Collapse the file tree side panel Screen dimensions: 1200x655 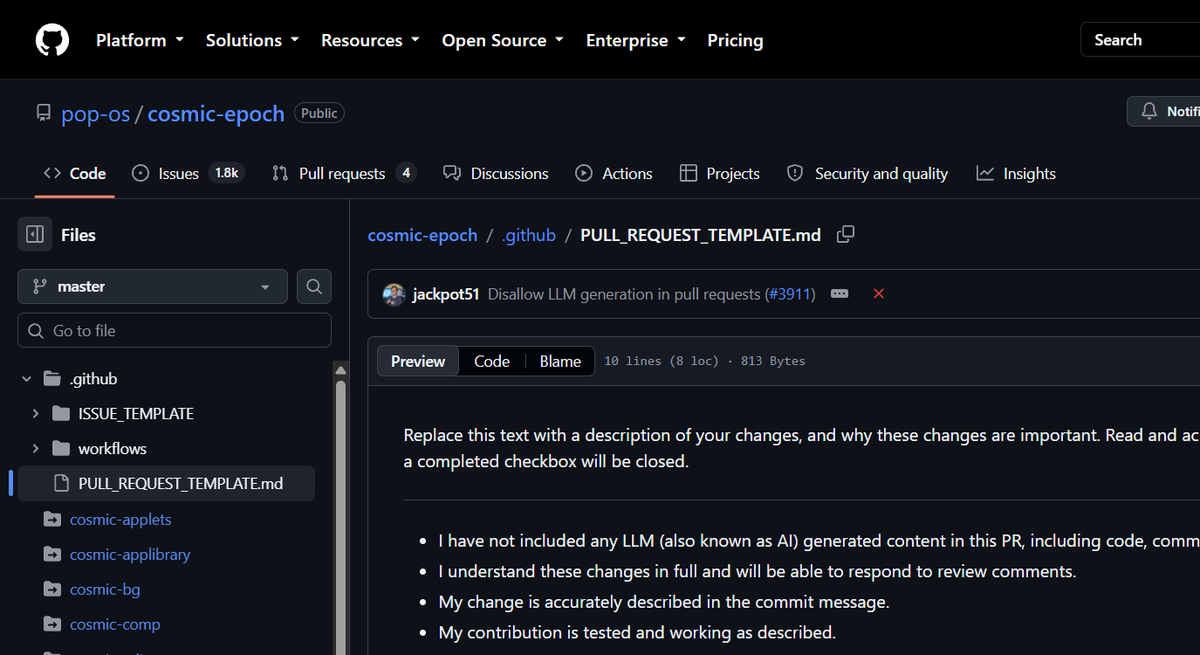35,235
